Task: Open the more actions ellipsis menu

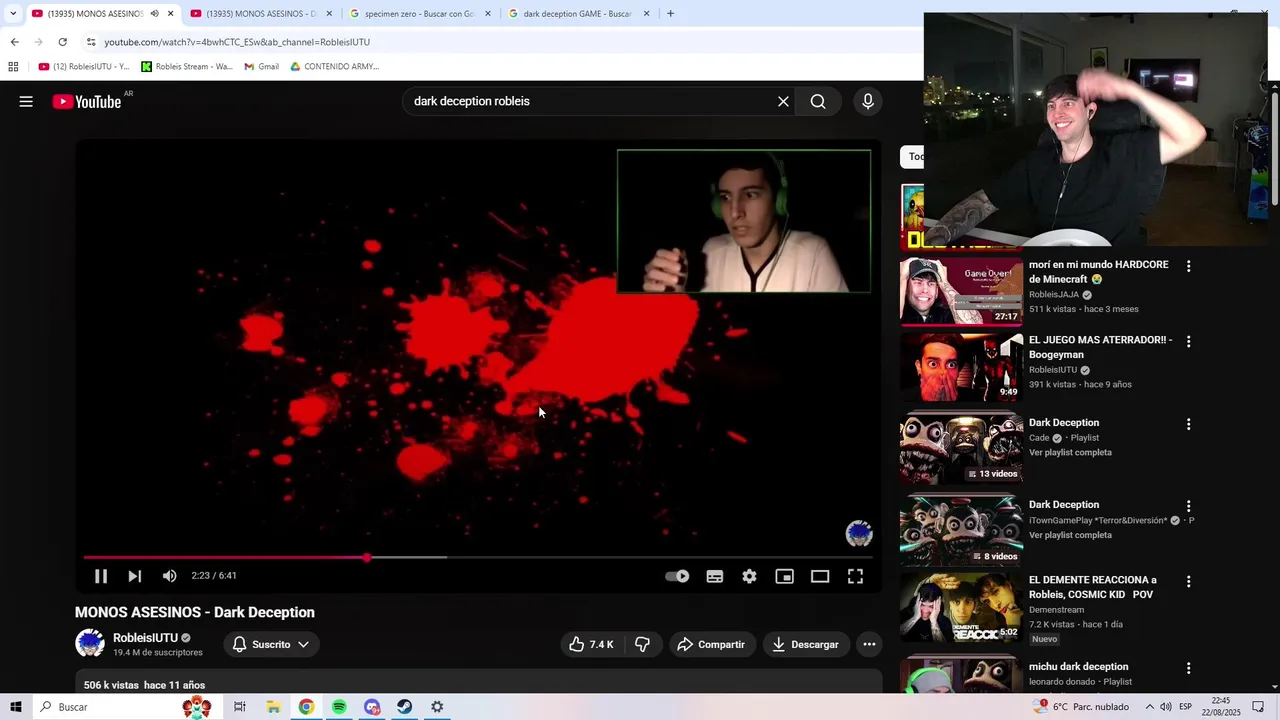Action: point(869,644)
